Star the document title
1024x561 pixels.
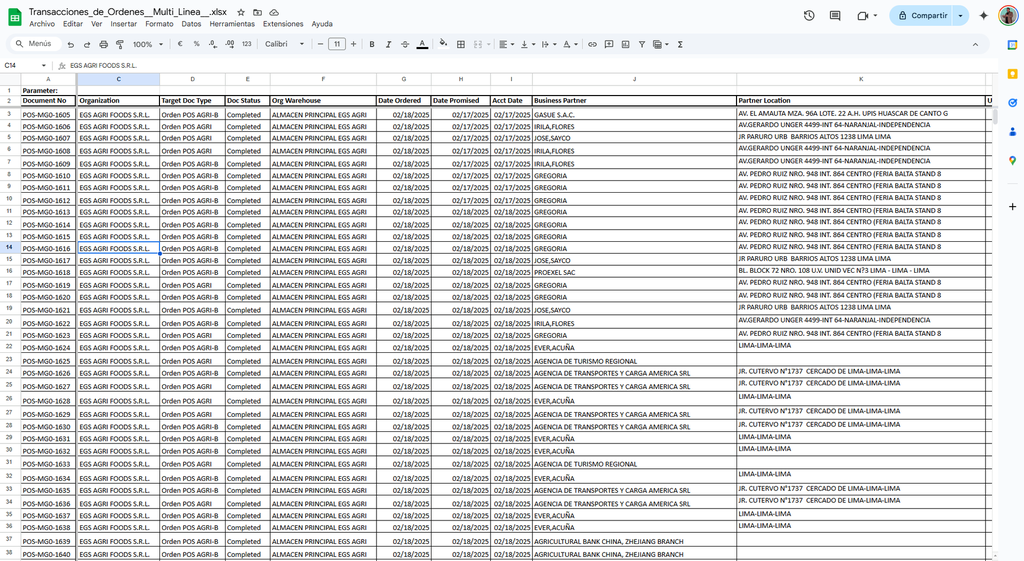[x=241, y=12]
